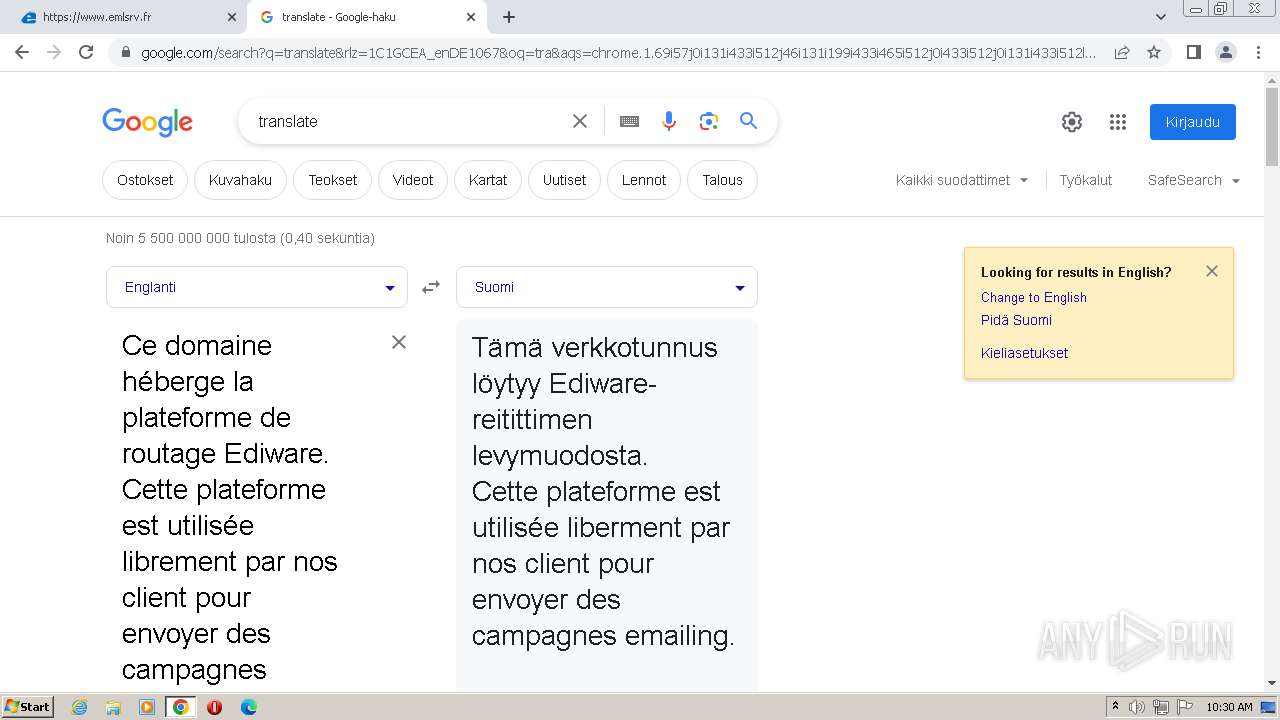Click 'Pidä Suomi' link
The image size is (1280, 720).
(1016, 320)
